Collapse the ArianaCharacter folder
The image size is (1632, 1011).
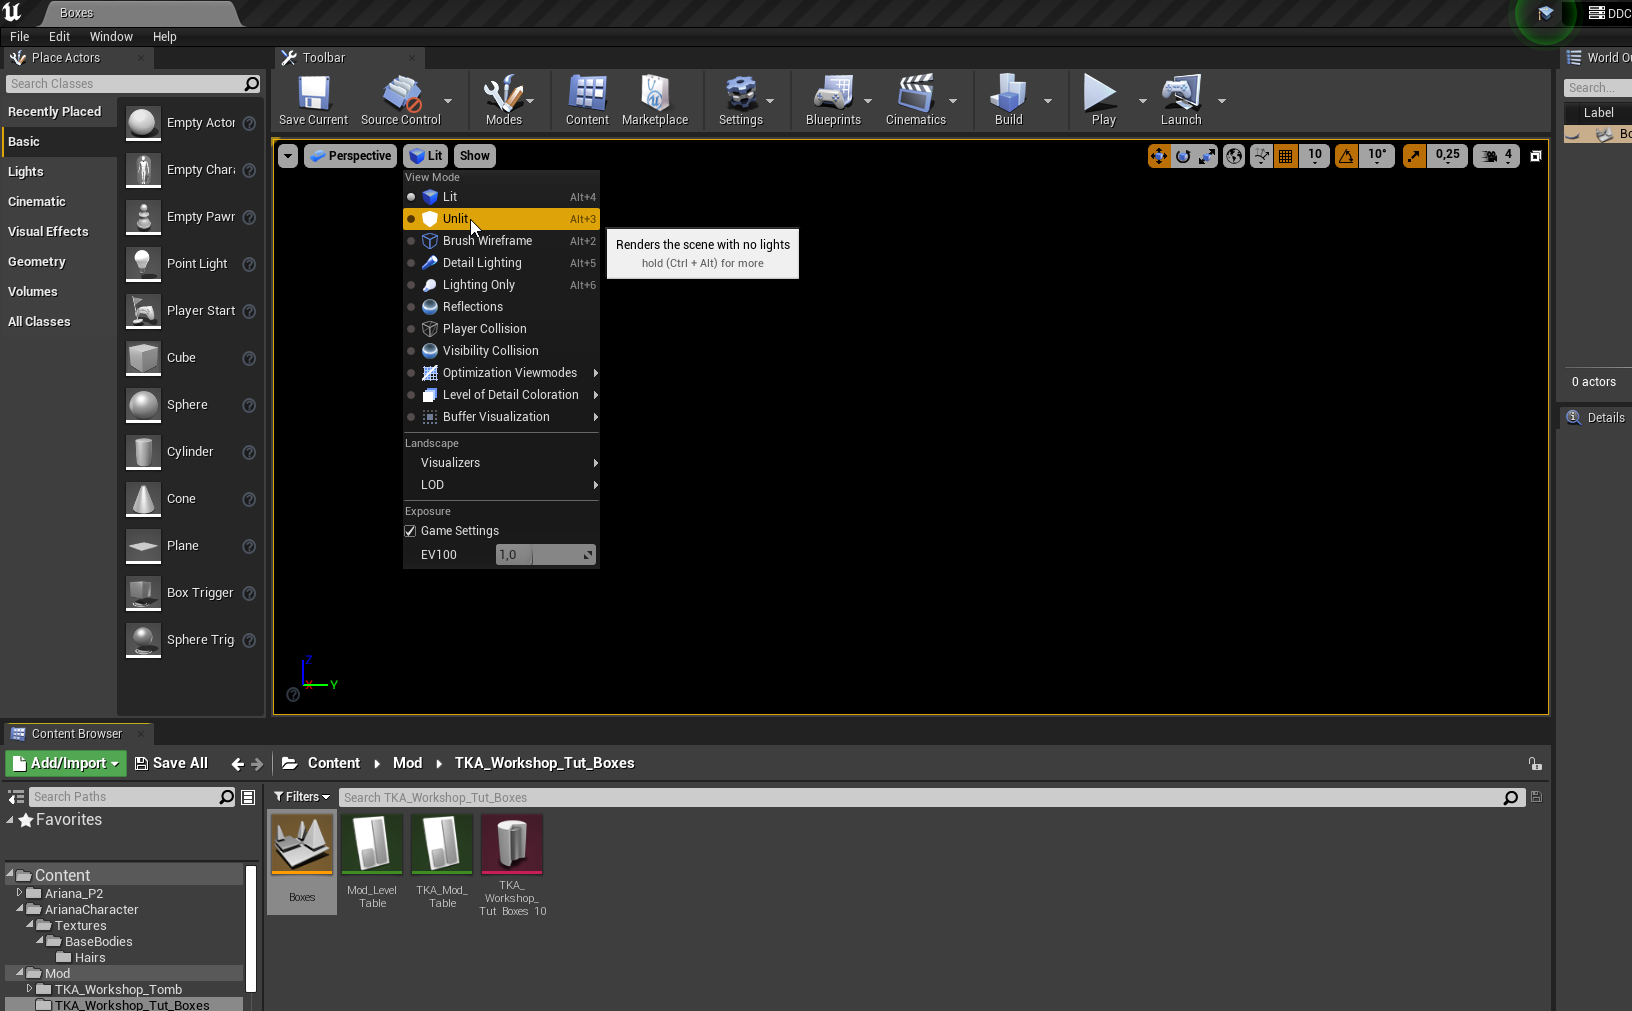[19, 909]
